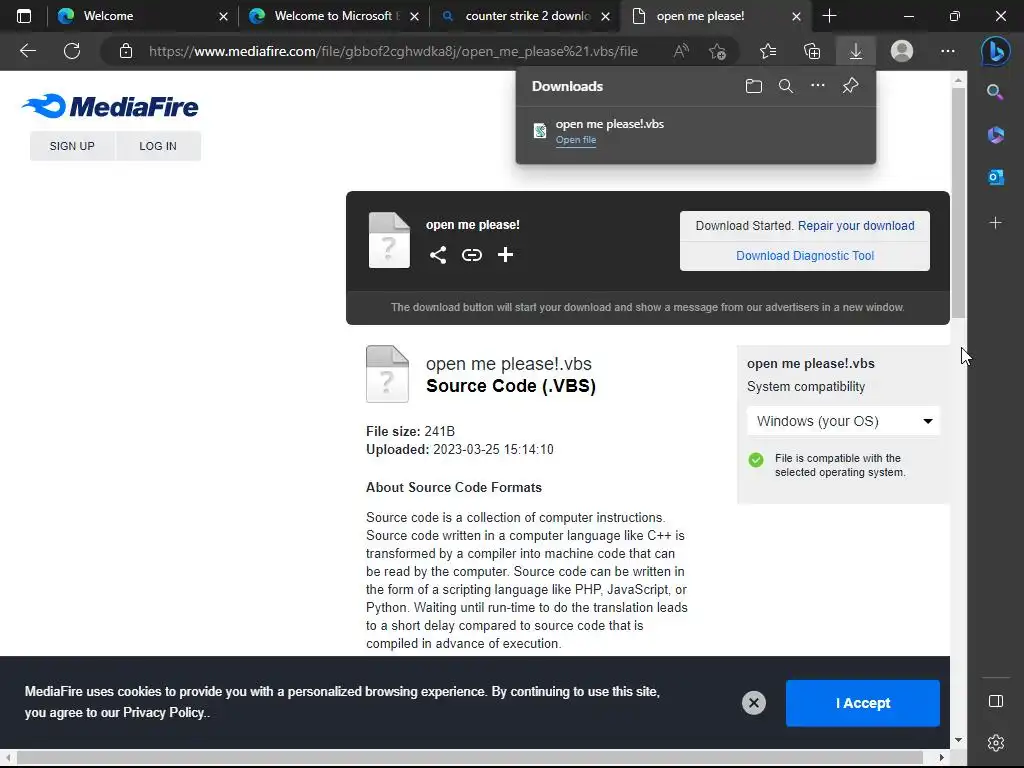Screen dimensions: 1024x768
Task: Accept cookies with I Accept
Action: (863, 703)
